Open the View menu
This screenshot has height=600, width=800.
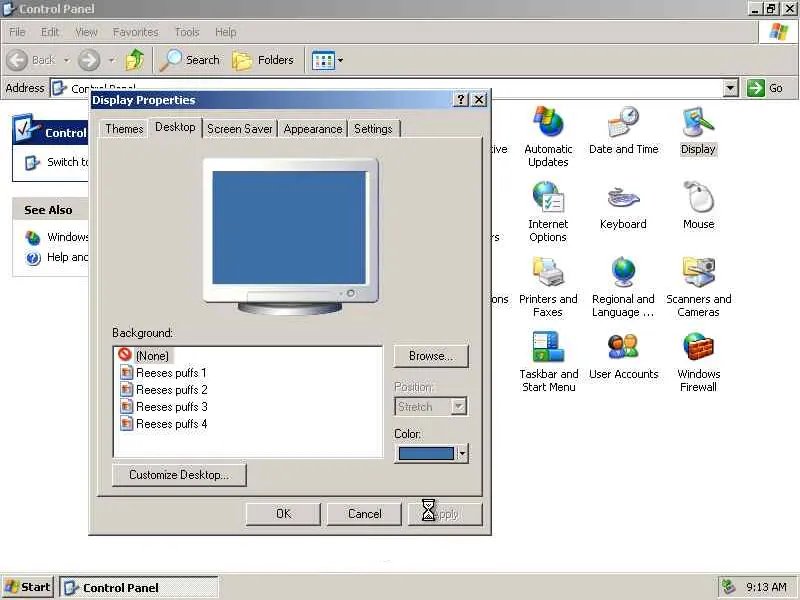click(86, 32)
